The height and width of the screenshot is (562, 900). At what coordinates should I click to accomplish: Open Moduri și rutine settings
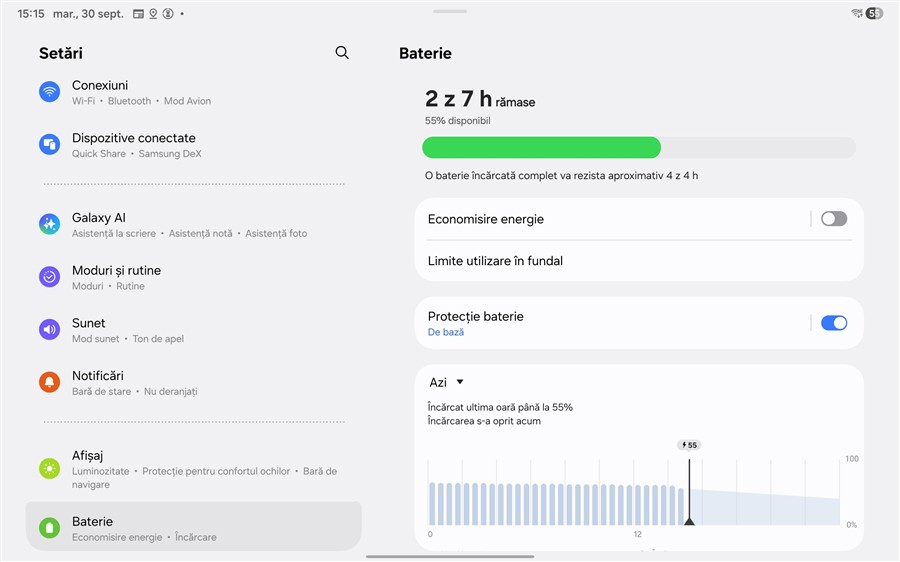[x=193, y=277]
